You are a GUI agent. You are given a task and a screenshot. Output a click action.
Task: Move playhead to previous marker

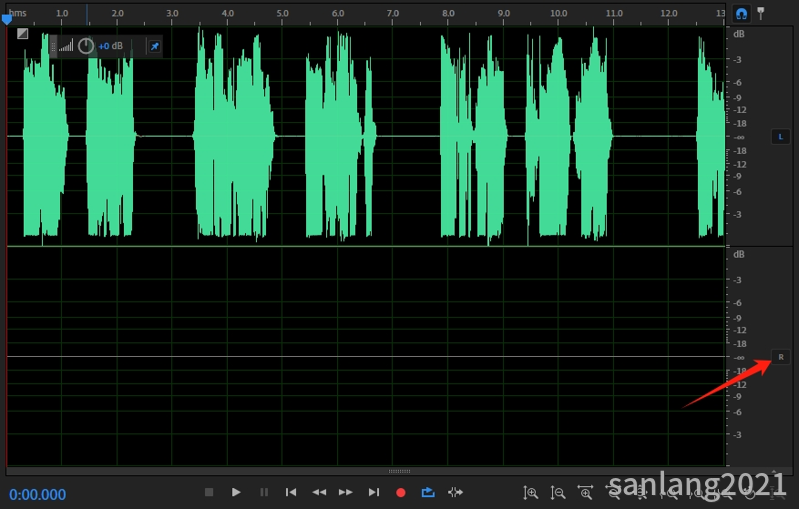[291, 492]
